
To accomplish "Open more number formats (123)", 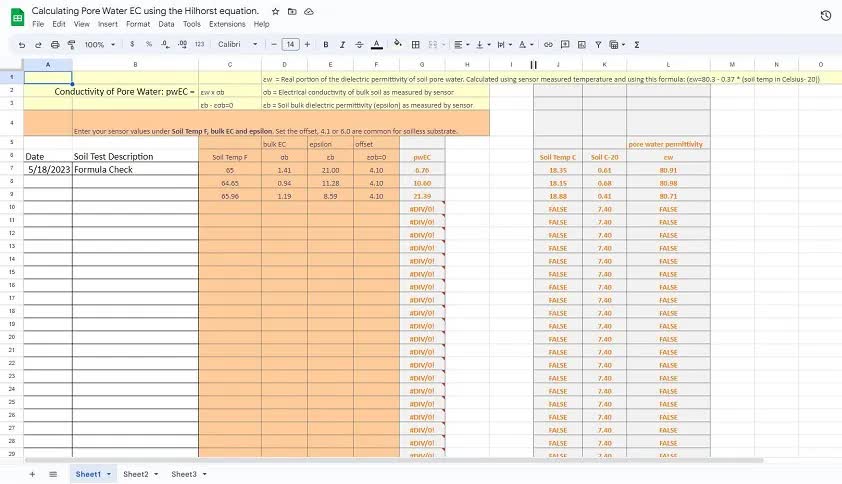I will (200, 44).
